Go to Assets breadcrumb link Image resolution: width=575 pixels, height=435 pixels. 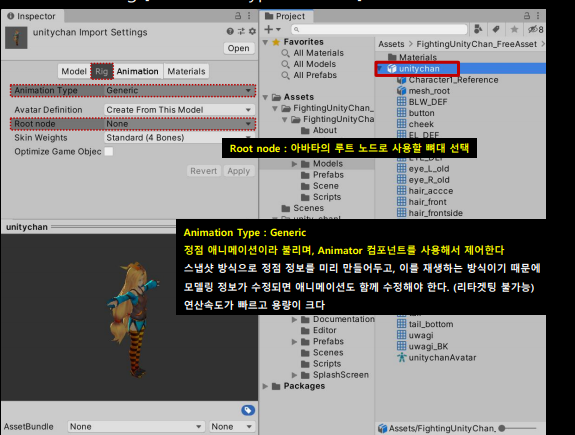coord(391,44)
